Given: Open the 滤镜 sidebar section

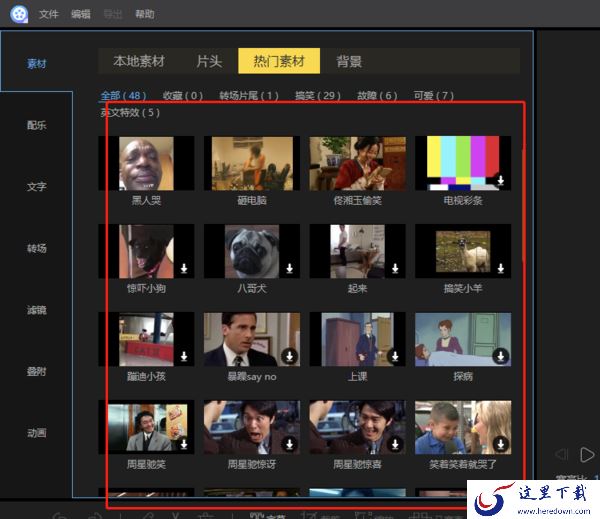Looking at the screenshot, I should click(37, 310).
